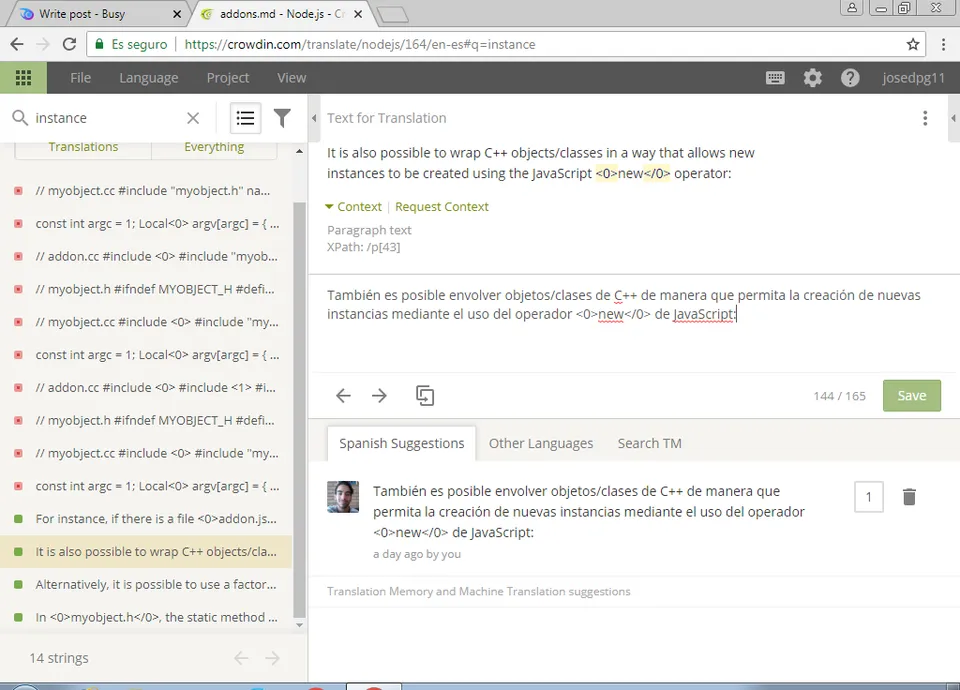Click the suggestion vote count box
The image size is (960, 690).
click(869, 497)
